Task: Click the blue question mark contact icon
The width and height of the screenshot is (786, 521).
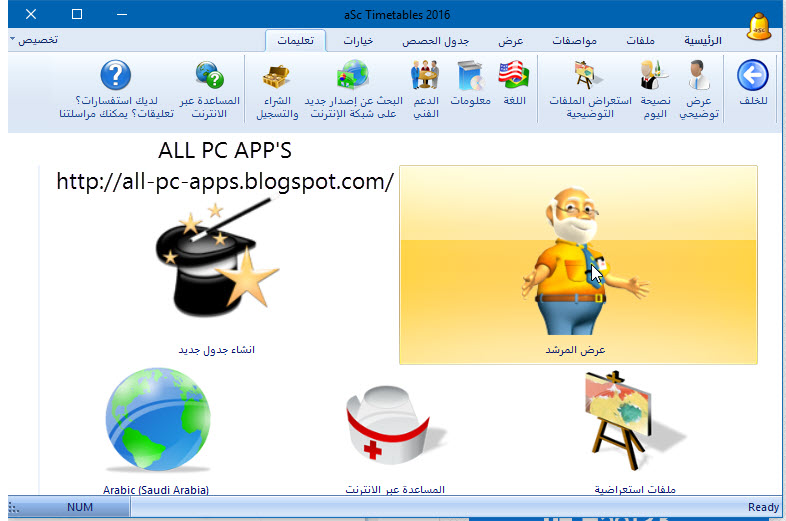Action: (x=116, y=78)
